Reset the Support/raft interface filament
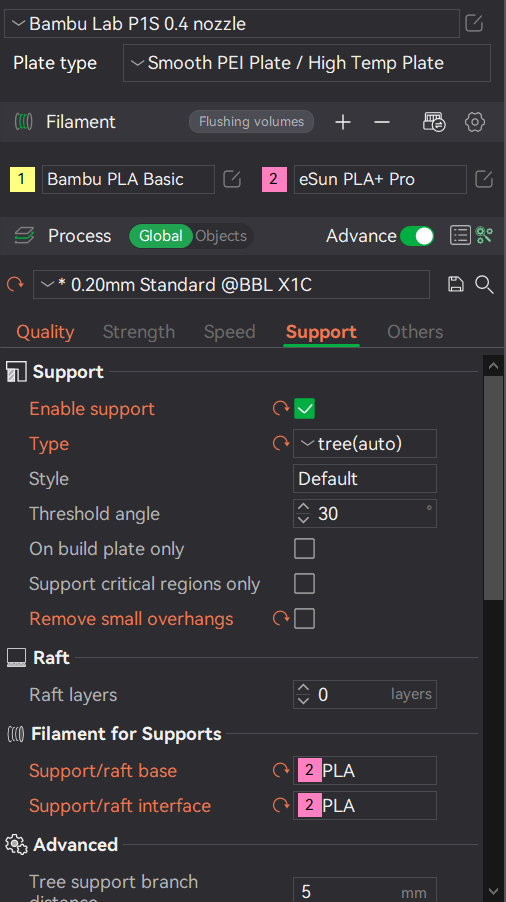This screenshot has width=506, height=902. point(281,805)
